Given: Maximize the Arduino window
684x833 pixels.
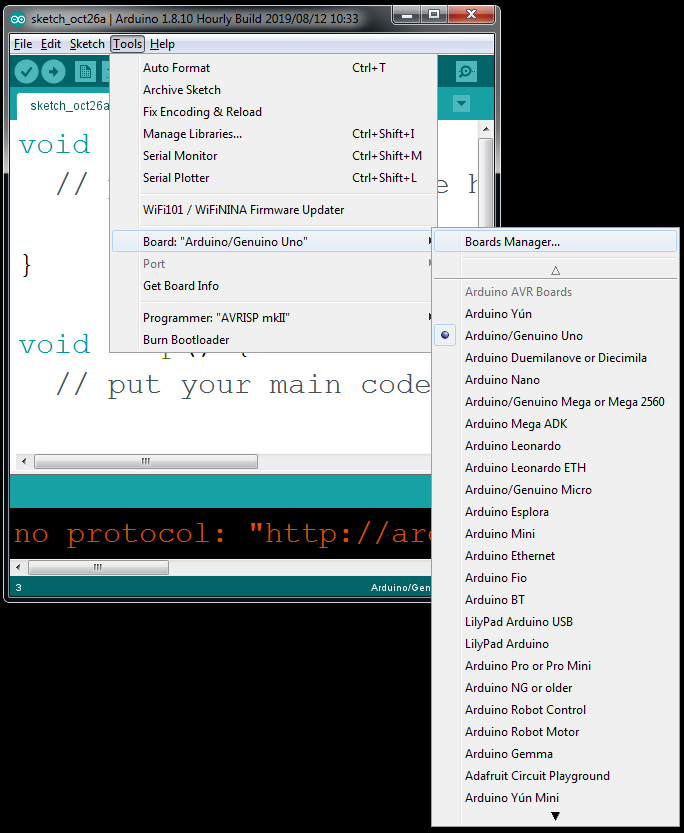Looking at the screenshot, I should [434, 15].
